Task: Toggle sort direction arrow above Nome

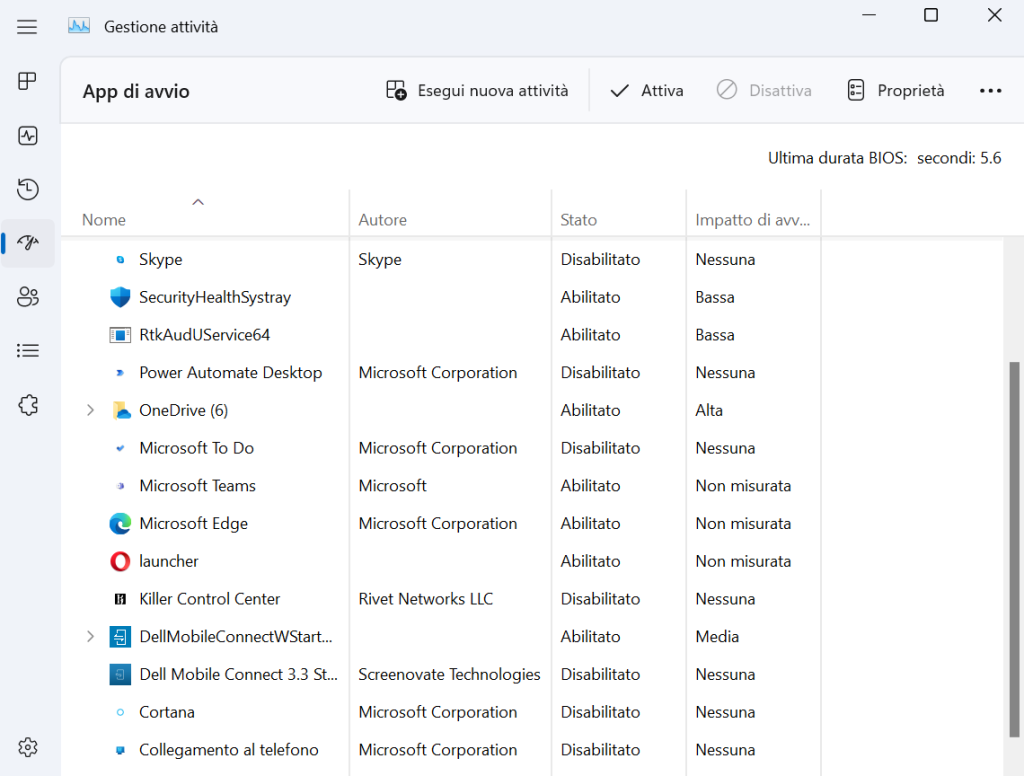Action: pos(198,202)
